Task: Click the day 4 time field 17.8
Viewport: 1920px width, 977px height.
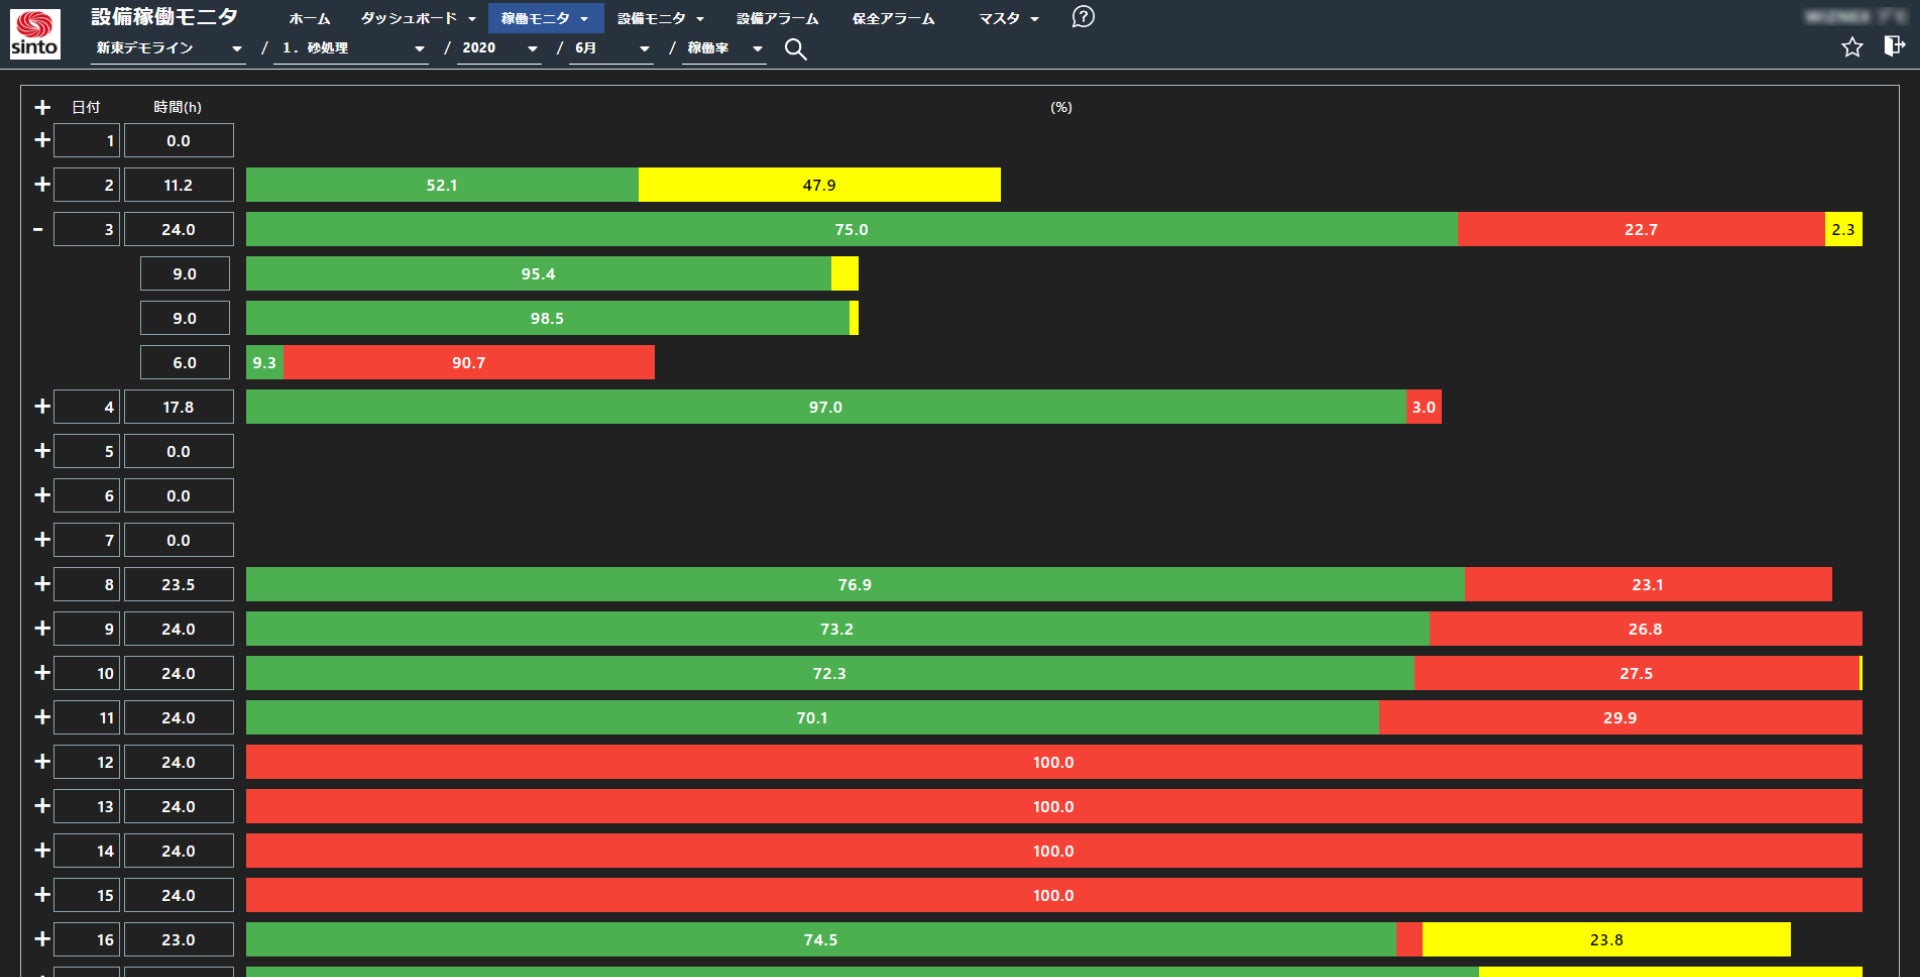Action: [x=179, y=407]
